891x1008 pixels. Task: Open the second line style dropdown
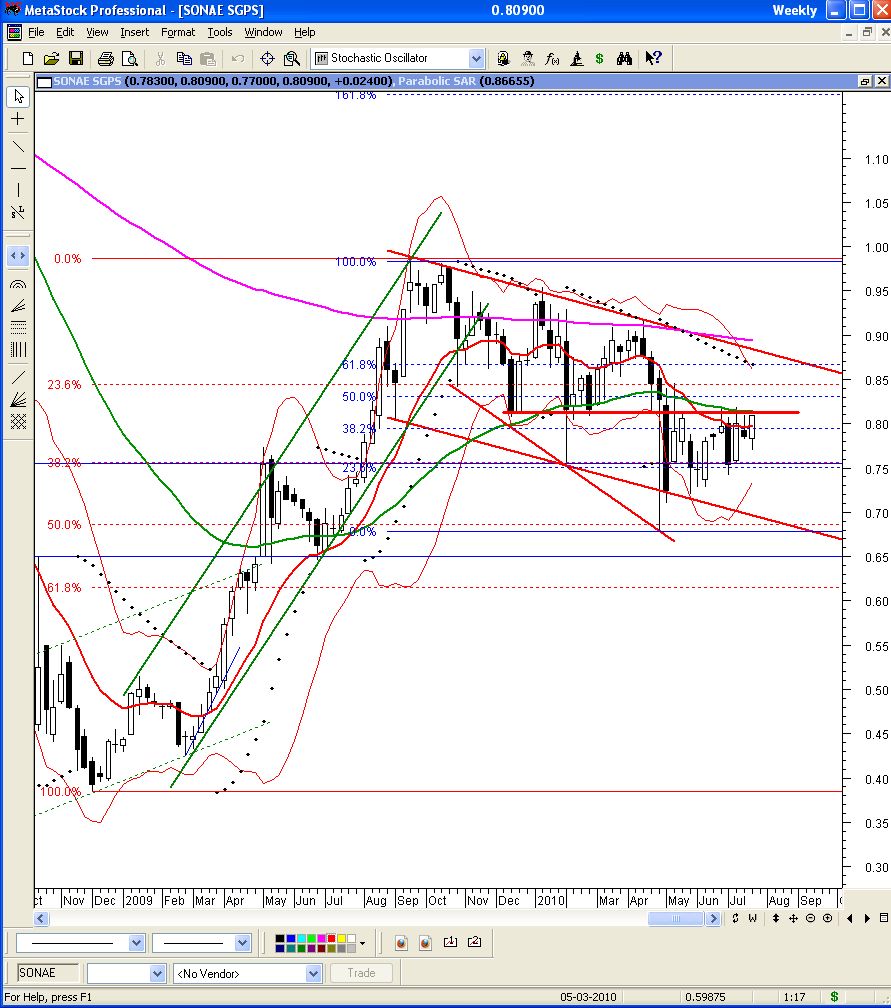[x=242, y=942]
